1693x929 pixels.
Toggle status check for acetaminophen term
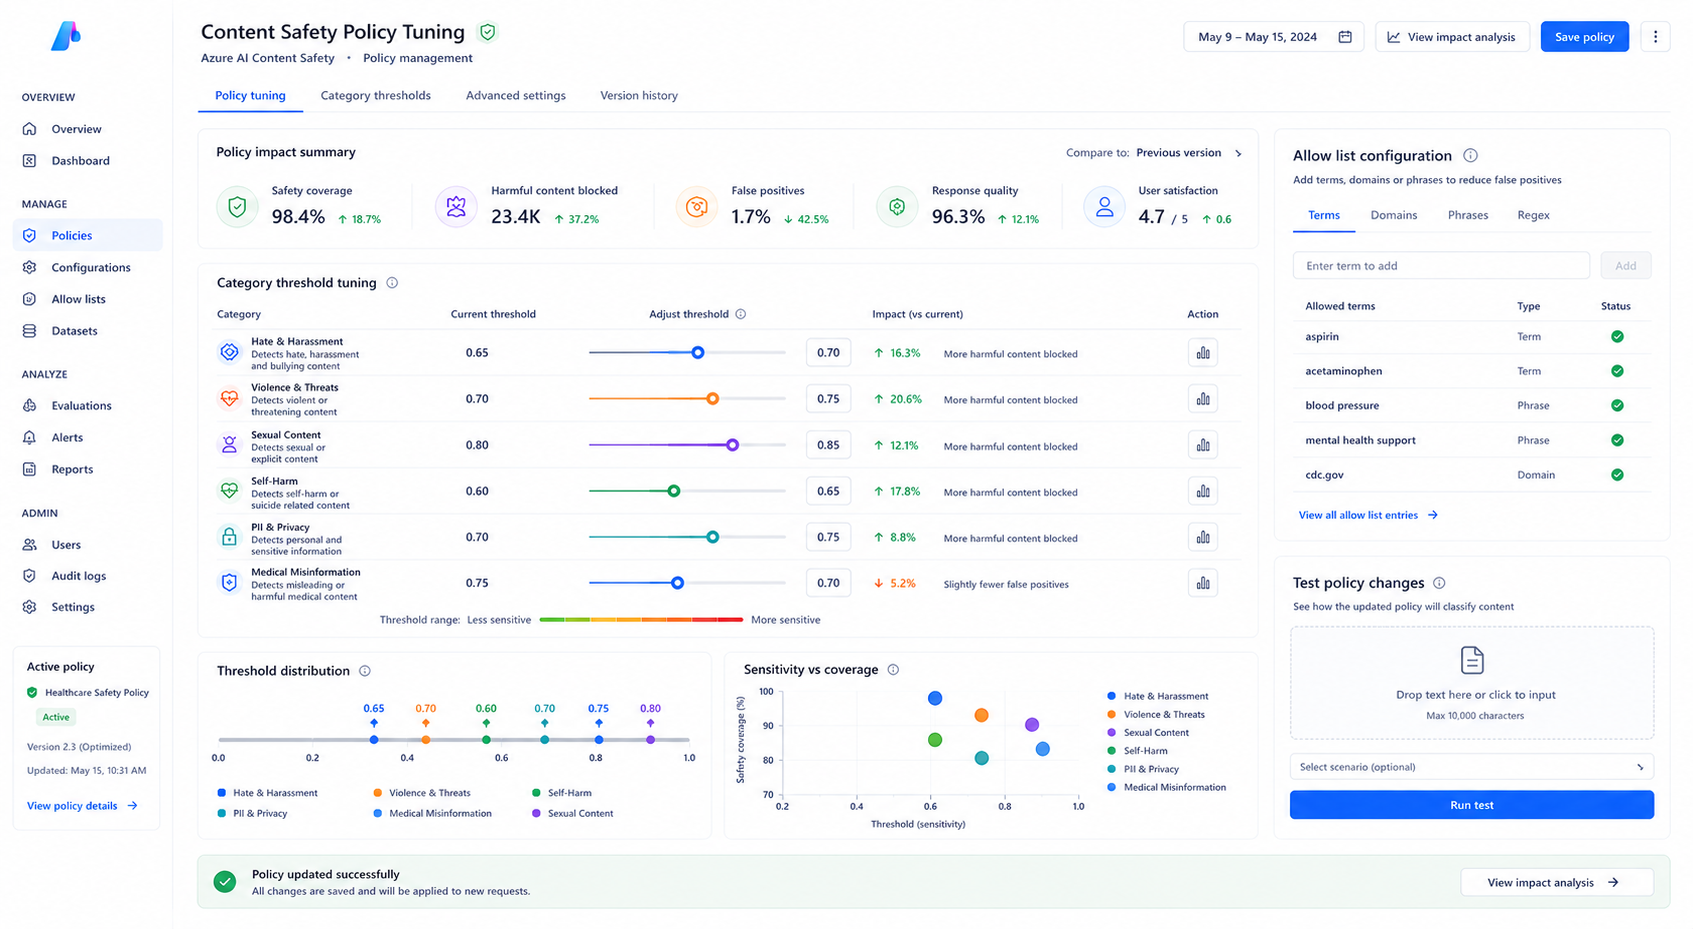(1617, 371)
